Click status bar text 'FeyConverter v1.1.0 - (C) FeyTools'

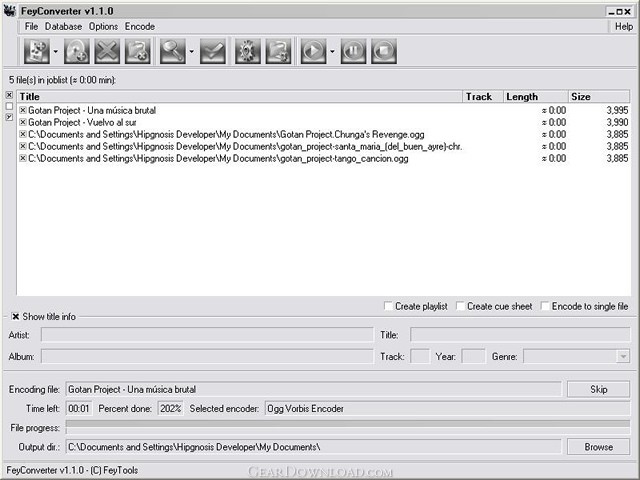pyautogui.click(x=72, y=470)
